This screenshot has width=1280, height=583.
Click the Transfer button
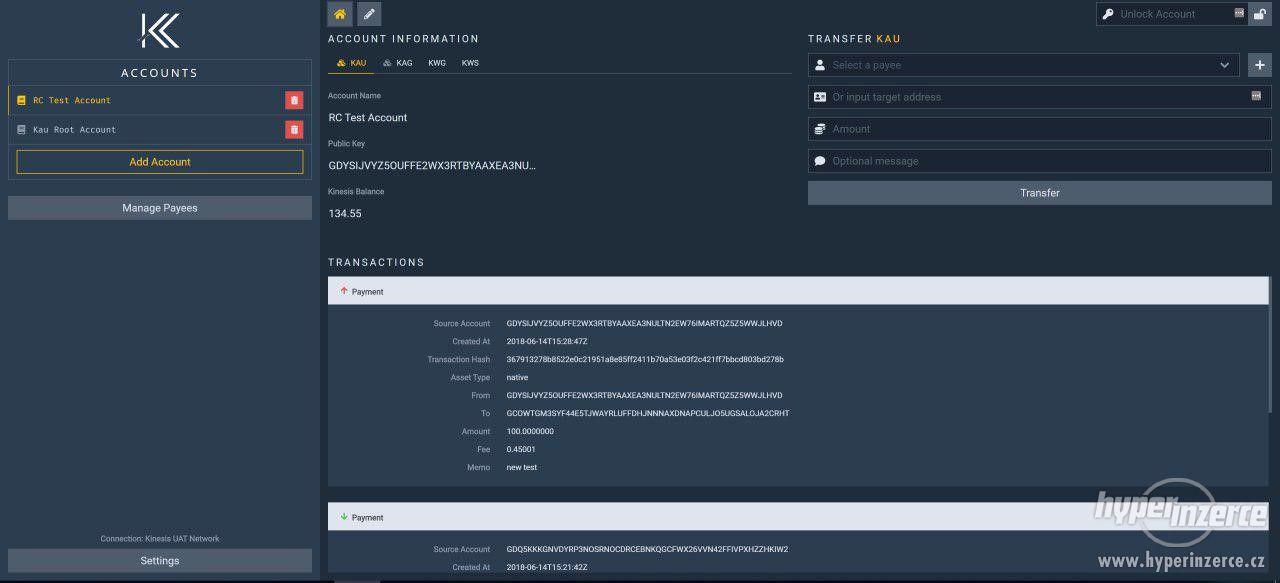click(x=1040, y=193)
